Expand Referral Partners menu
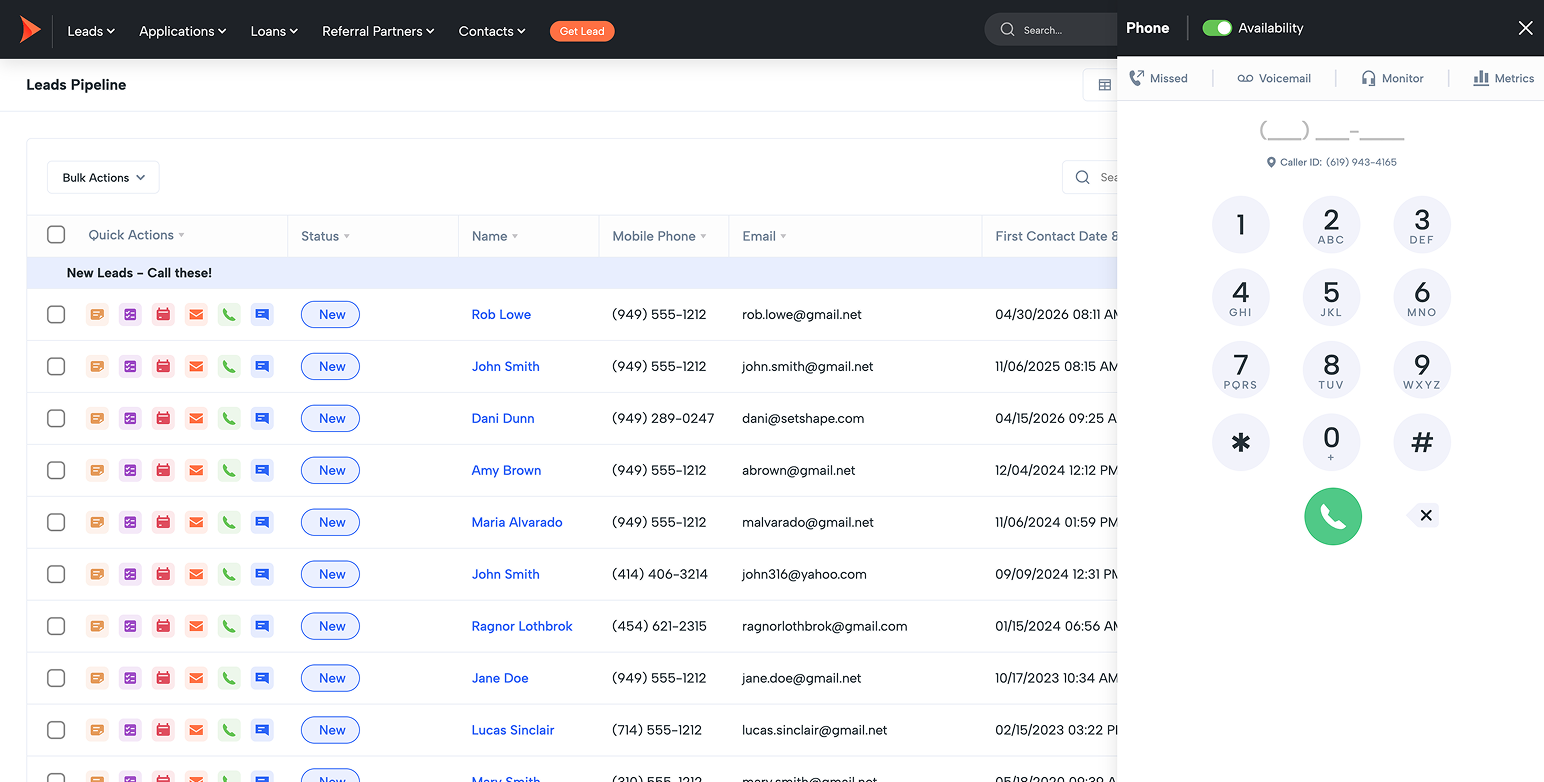Viewport: 1544px width, 782px height. pos(378,31)
